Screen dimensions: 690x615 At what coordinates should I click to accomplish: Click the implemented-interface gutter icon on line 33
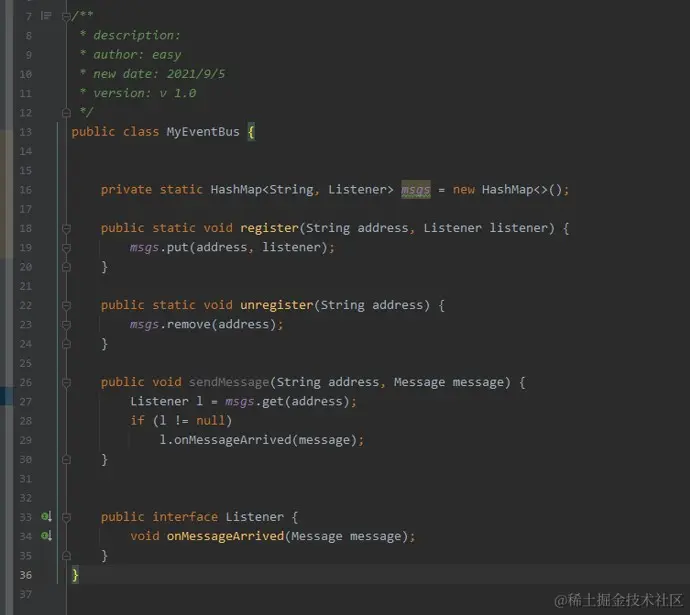(x=46, y=516)
